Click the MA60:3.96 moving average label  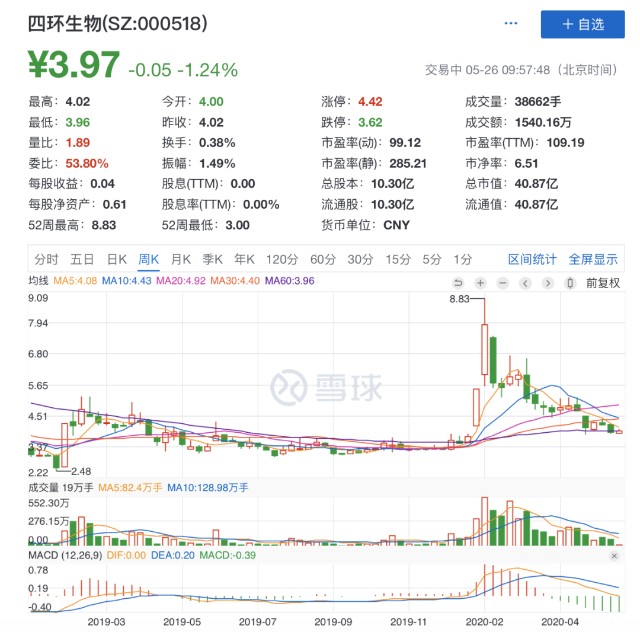(289, 281)
